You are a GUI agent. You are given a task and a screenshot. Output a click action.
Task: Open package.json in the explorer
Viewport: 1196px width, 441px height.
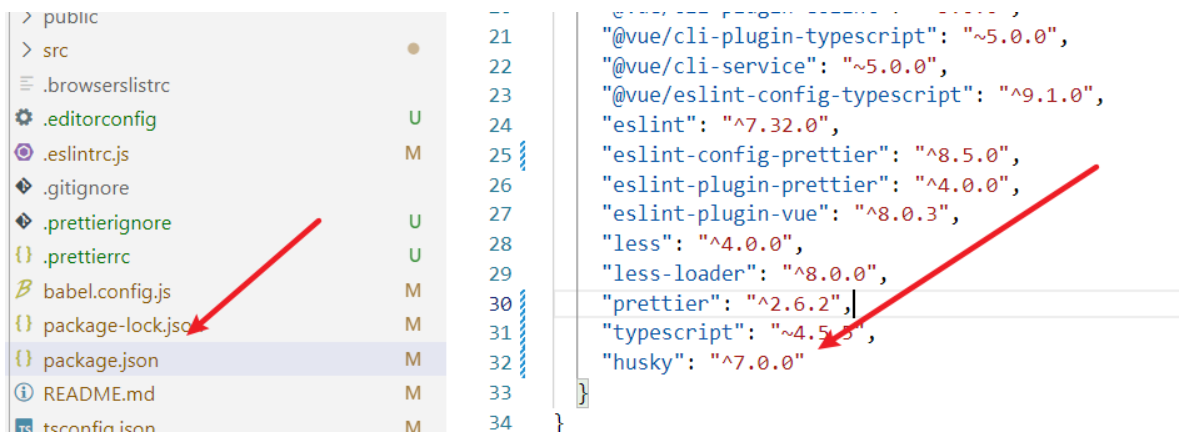(x=100, y=360)
